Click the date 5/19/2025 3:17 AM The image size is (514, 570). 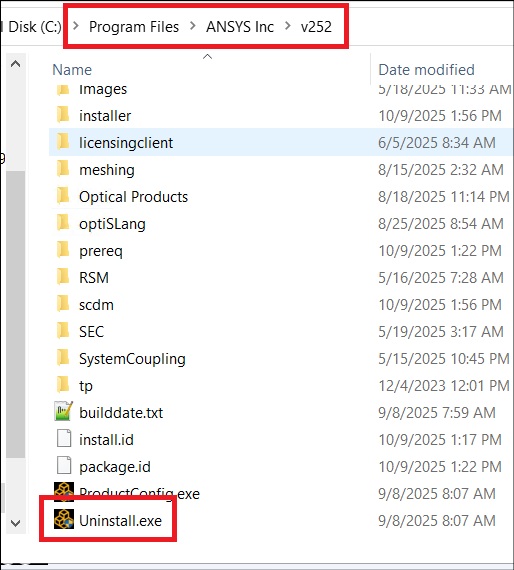point(441,332)
